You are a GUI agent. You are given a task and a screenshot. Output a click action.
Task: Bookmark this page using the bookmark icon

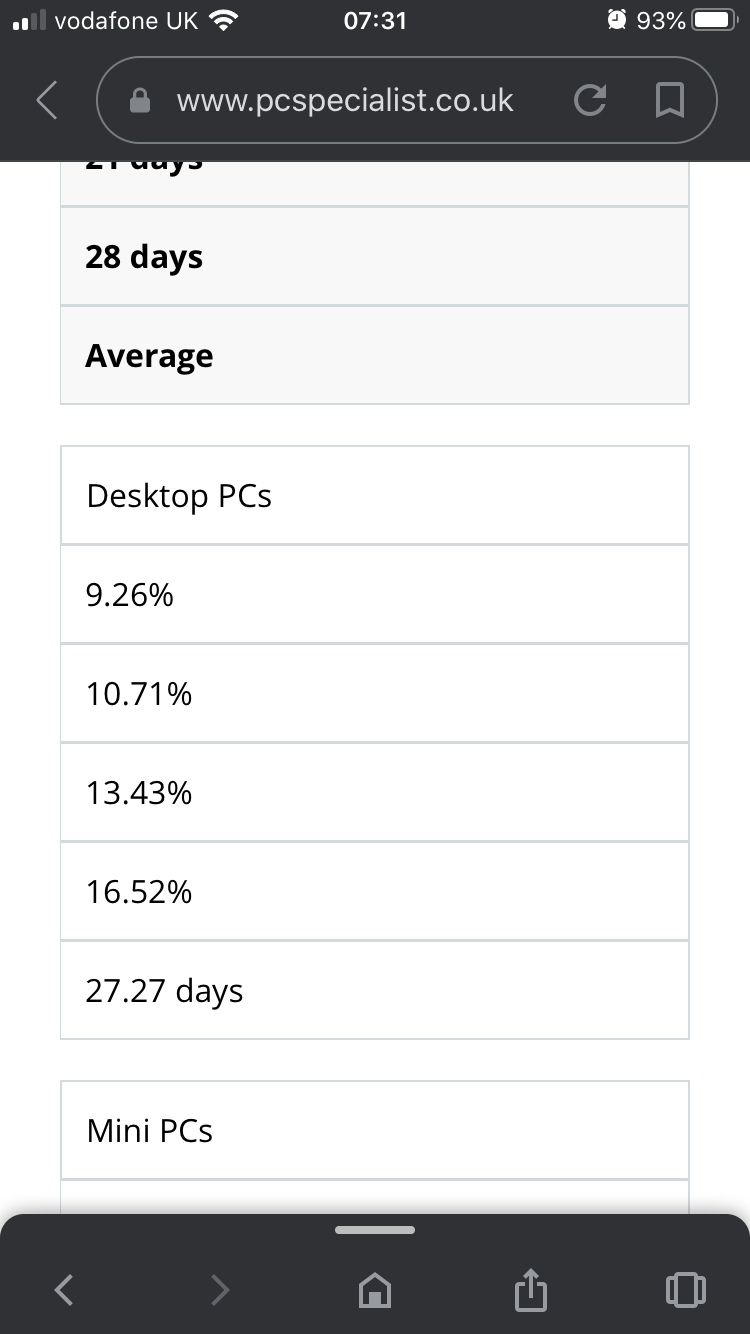669,100
